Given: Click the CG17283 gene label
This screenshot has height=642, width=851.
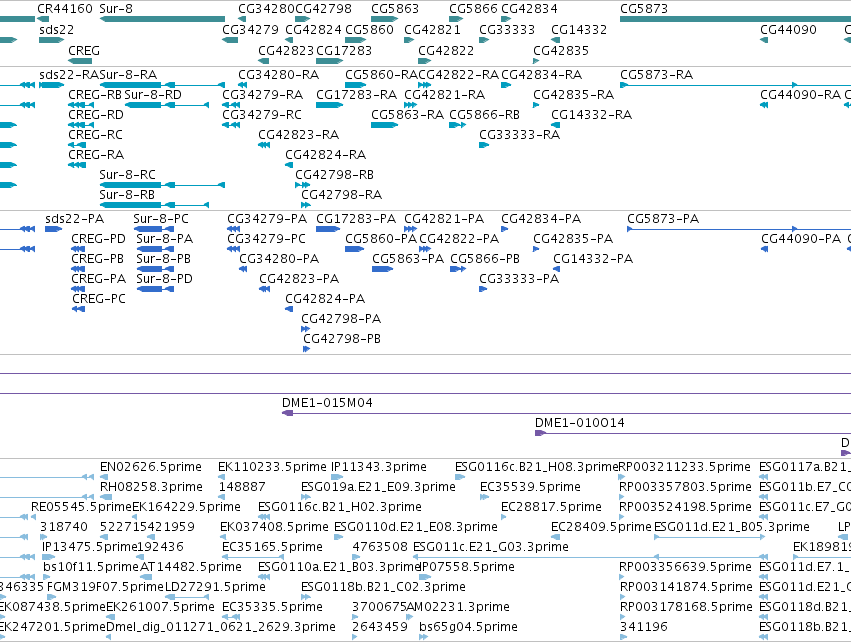Looking at the screenshot, I should coord(344,50).
